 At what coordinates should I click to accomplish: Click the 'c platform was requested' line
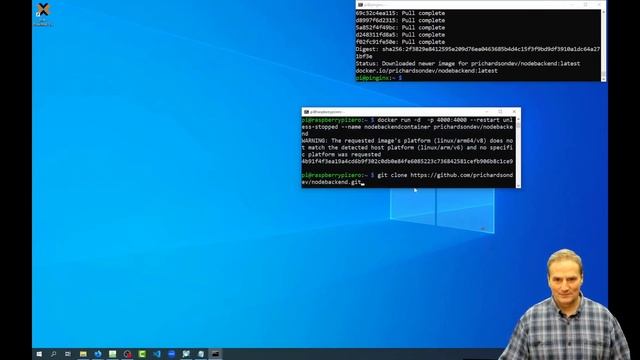(341, 155)
